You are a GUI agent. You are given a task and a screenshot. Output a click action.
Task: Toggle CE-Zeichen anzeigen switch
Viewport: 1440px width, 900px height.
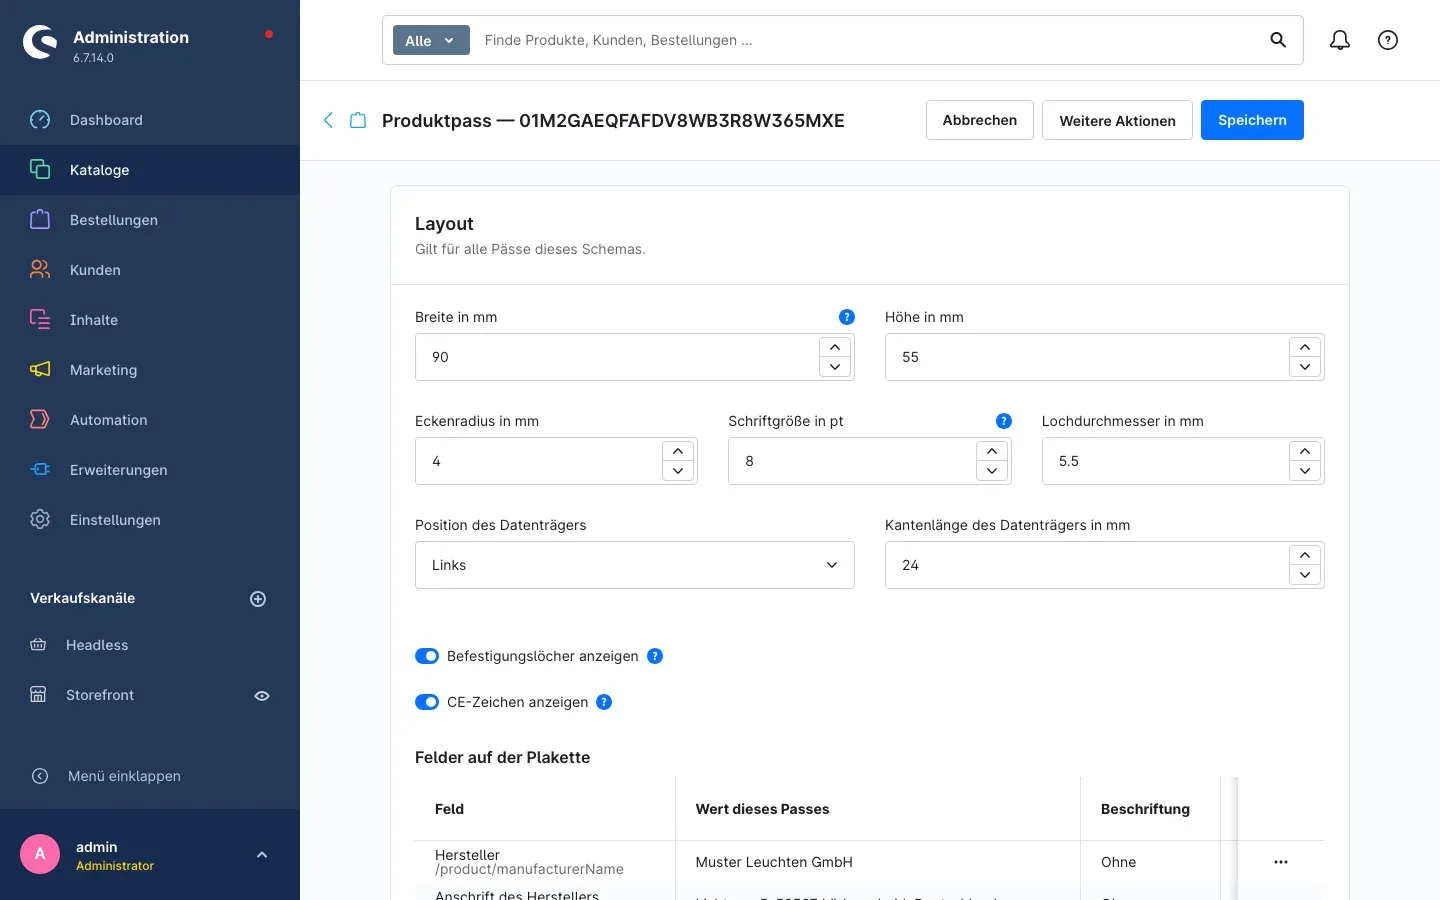point(427,702)
